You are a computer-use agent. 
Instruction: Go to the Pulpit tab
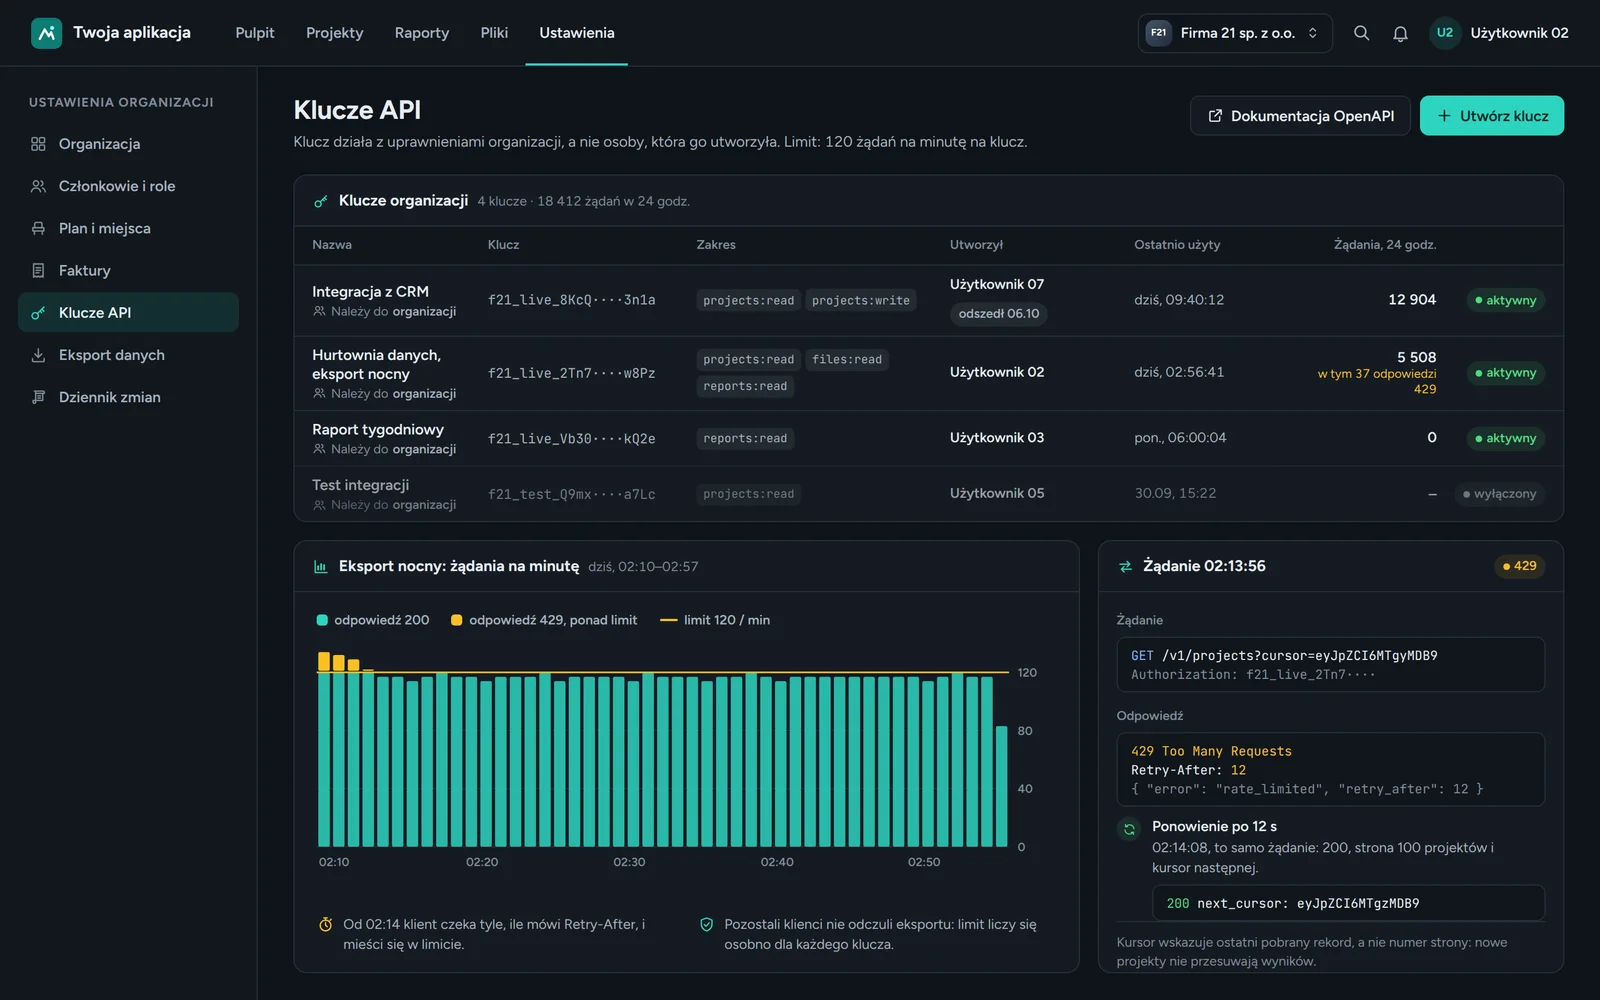coord(255,33)
